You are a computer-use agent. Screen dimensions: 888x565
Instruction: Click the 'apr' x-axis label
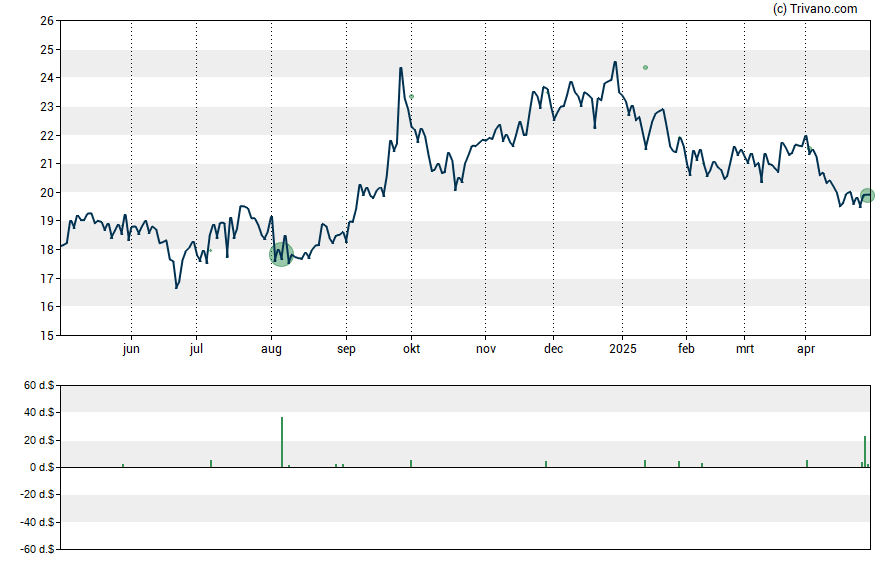805,349
